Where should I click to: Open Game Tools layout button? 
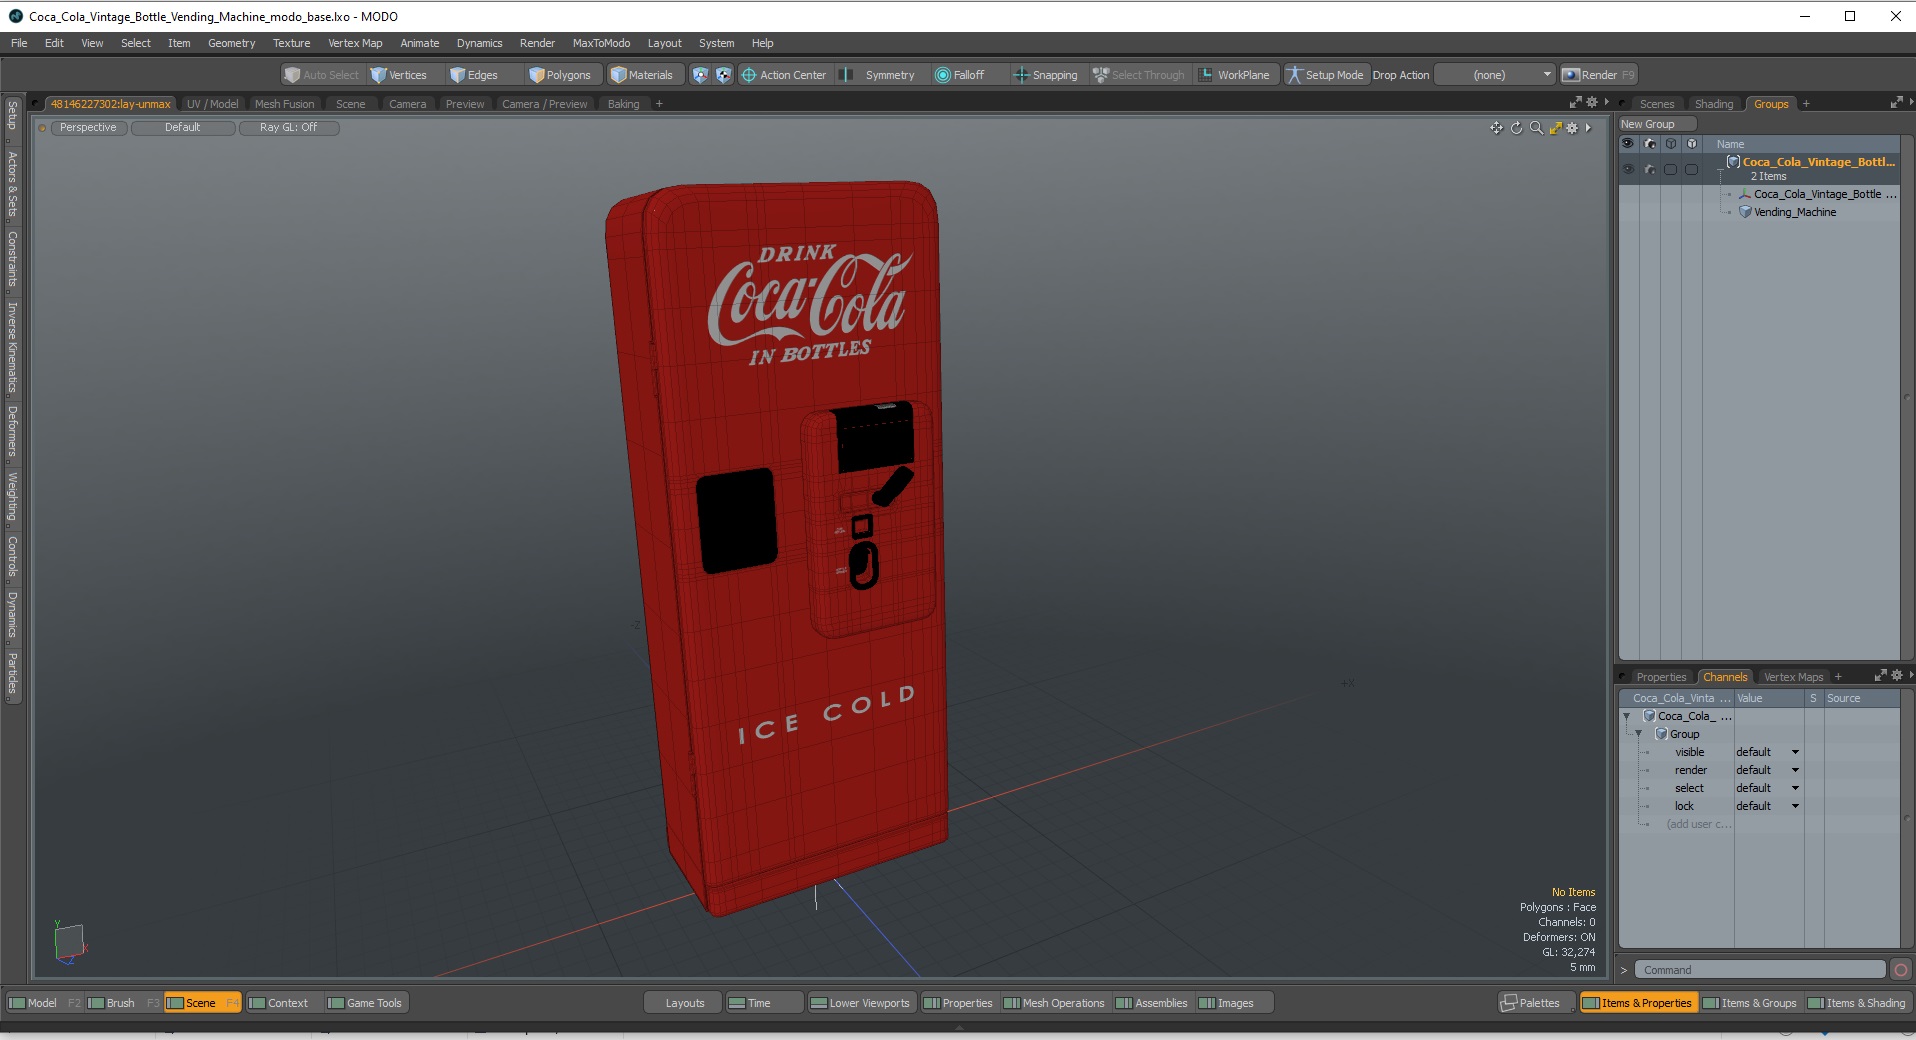[x=365, y=1003]
